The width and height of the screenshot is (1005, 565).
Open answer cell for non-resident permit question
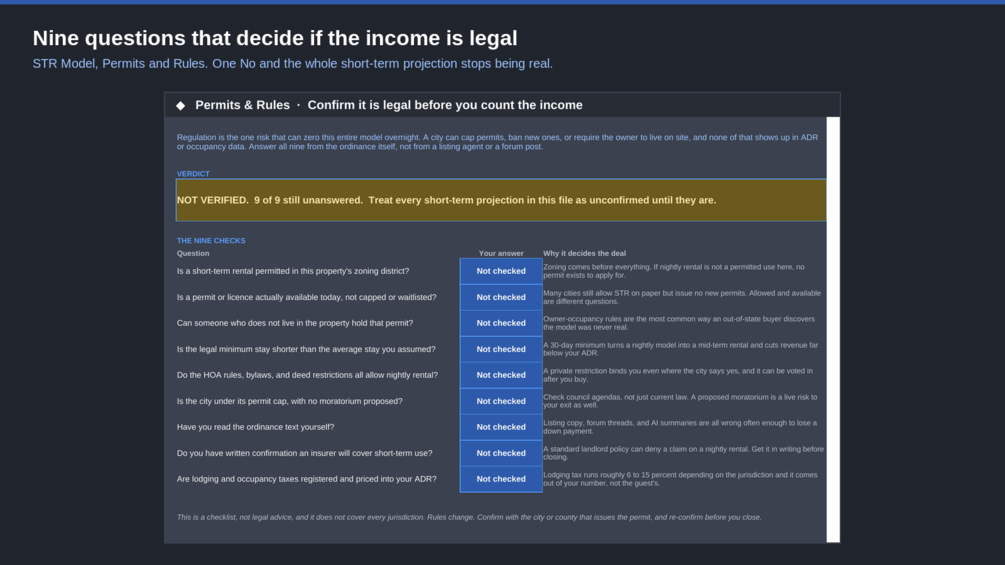(501, 323)
